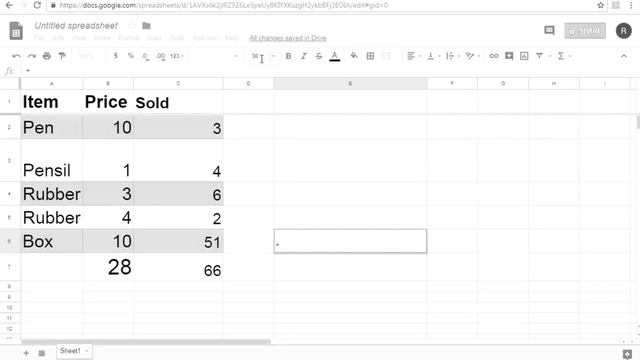Open text wrapping dropdown

[453, 56]
